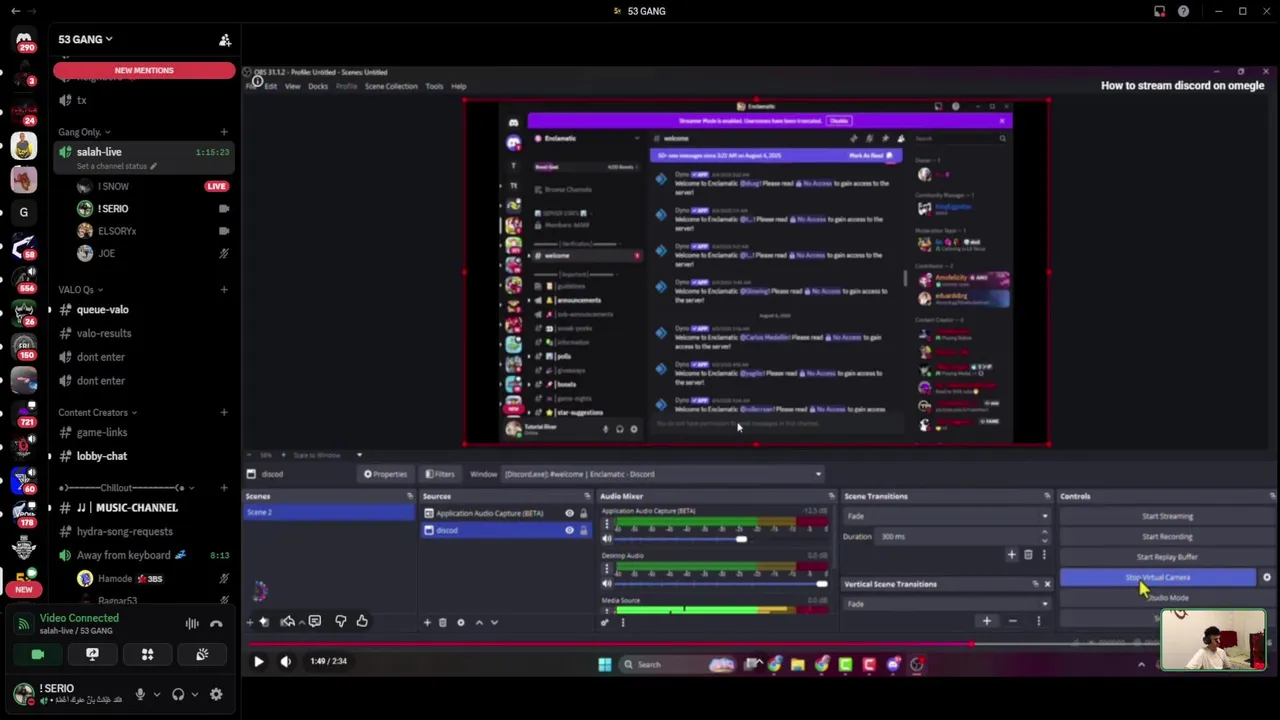Collapse the VALO Qs category
The image size is (1280, 720).
point(80,290)
